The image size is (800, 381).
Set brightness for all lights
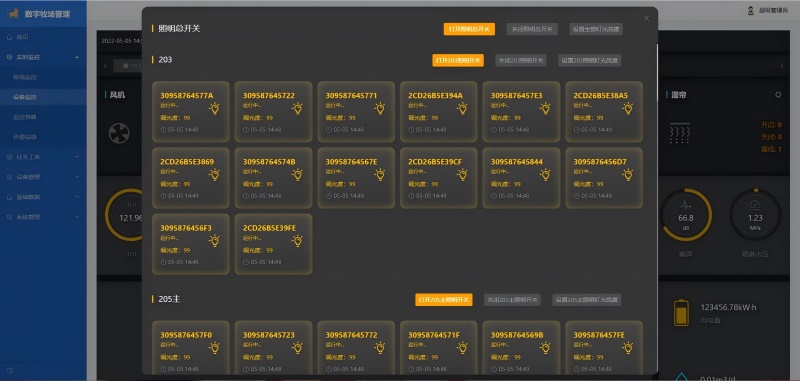coord(596,29)
